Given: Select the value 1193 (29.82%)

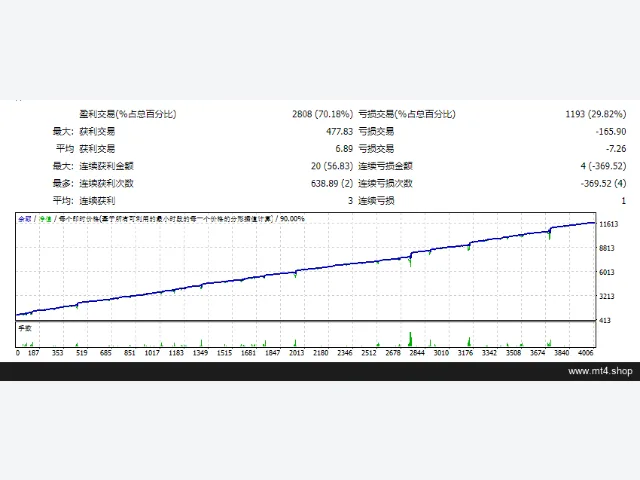Looking at the screenshot, I should click(x=596, y=114).
